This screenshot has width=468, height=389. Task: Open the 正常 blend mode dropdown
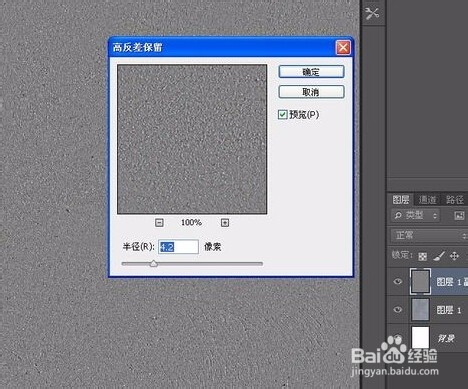(430, 235)
